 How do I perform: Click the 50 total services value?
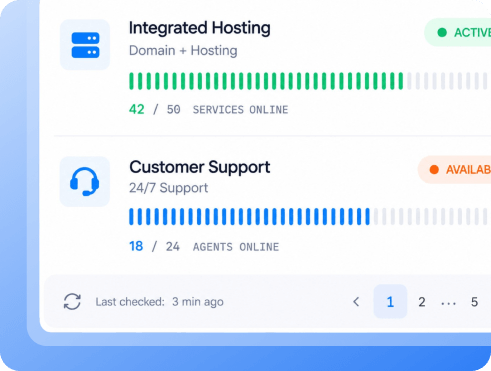(x=173, y=110)
